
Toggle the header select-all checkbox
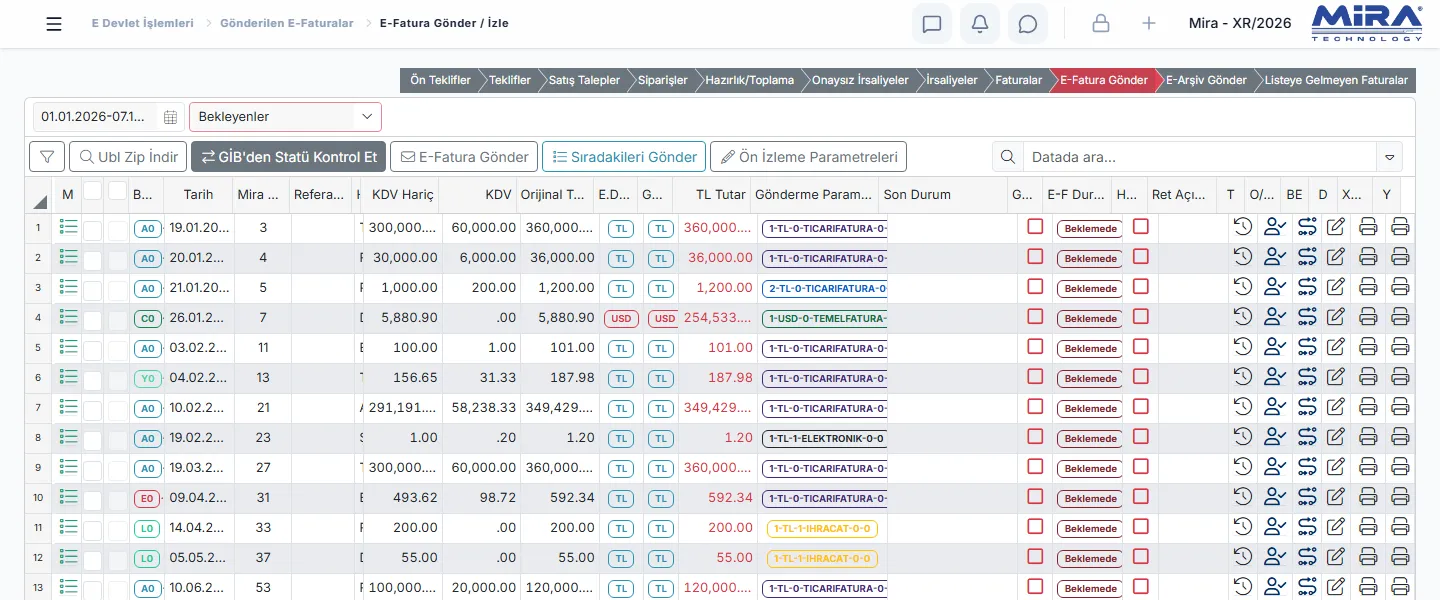point(92,190)
